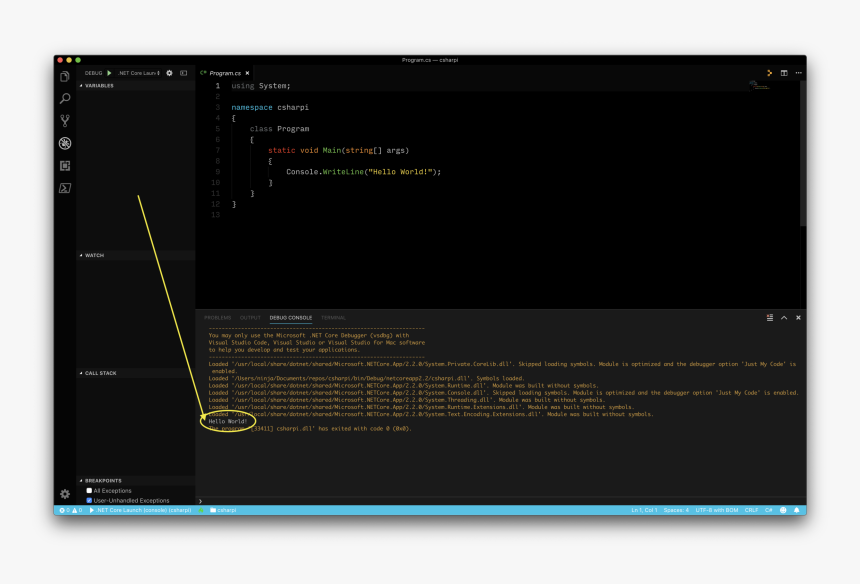Click the debug console input prompt
This screenshot has width=860, height=584.
pos(499,501)
